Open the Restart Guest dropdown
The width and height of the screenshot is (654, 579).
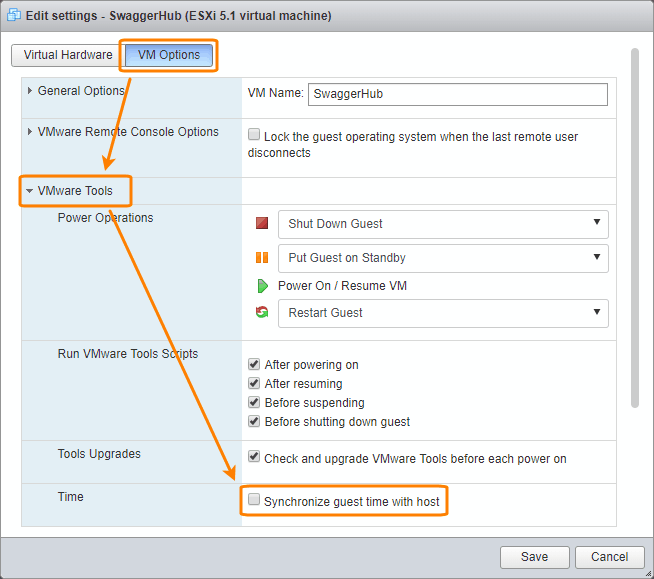pyautogui.click(x=443, y=313)
